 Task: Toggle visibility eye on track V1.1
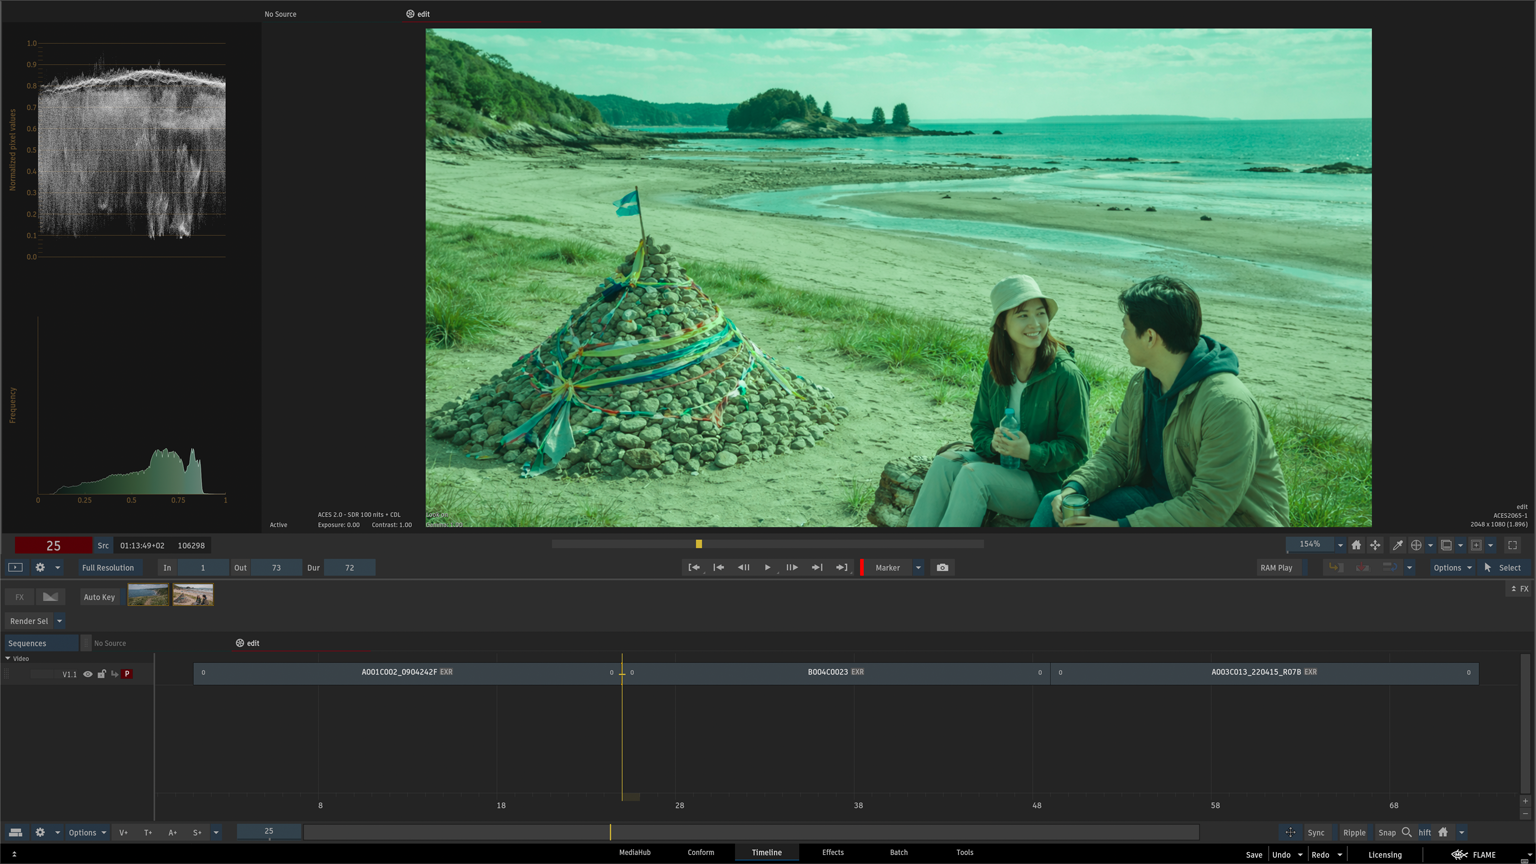(88, 674)
